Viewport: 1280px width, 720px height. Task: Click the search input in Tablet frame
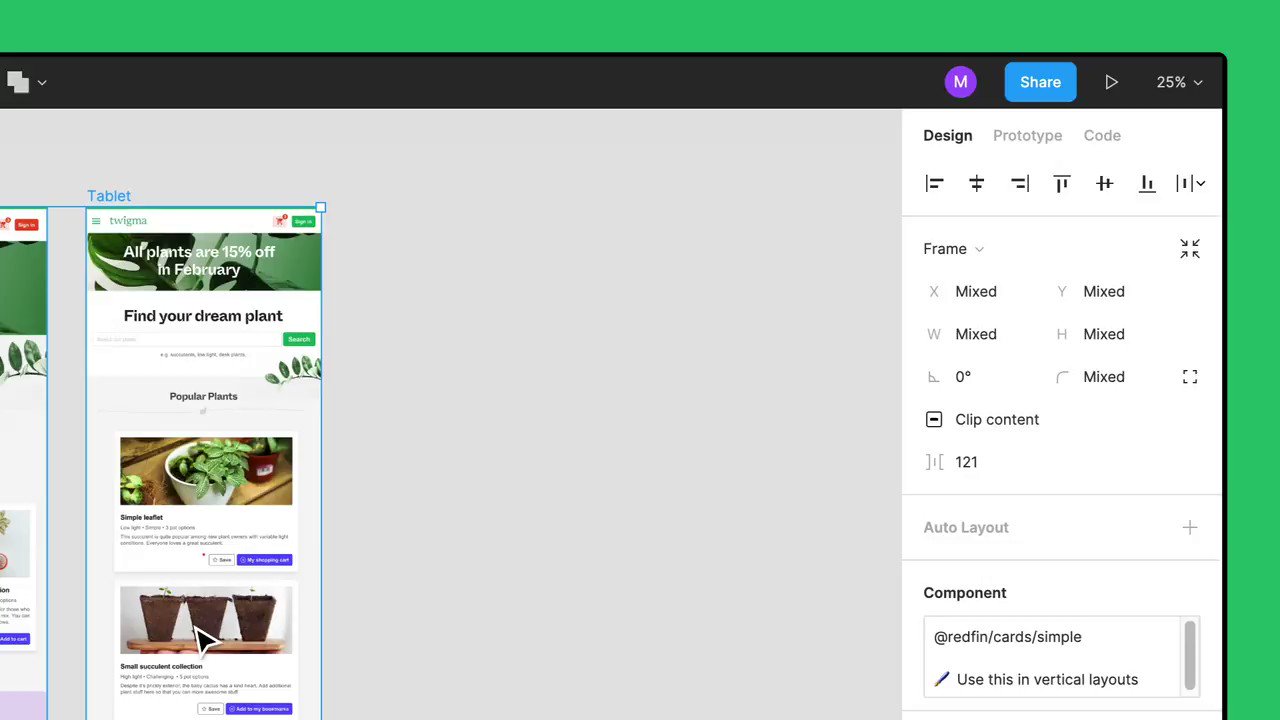(188, 339)
